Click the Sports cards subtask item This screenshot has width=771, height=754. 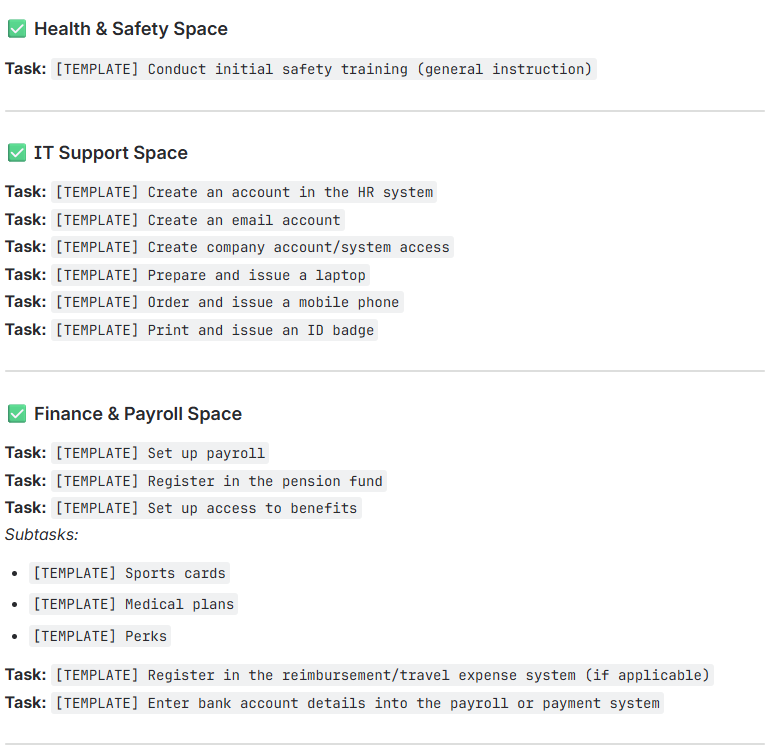(130, 573)
